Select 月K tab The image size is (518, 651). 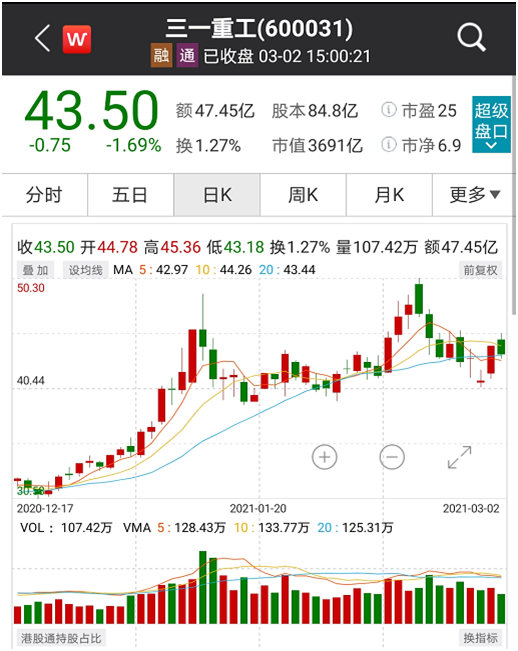[389, 195]
